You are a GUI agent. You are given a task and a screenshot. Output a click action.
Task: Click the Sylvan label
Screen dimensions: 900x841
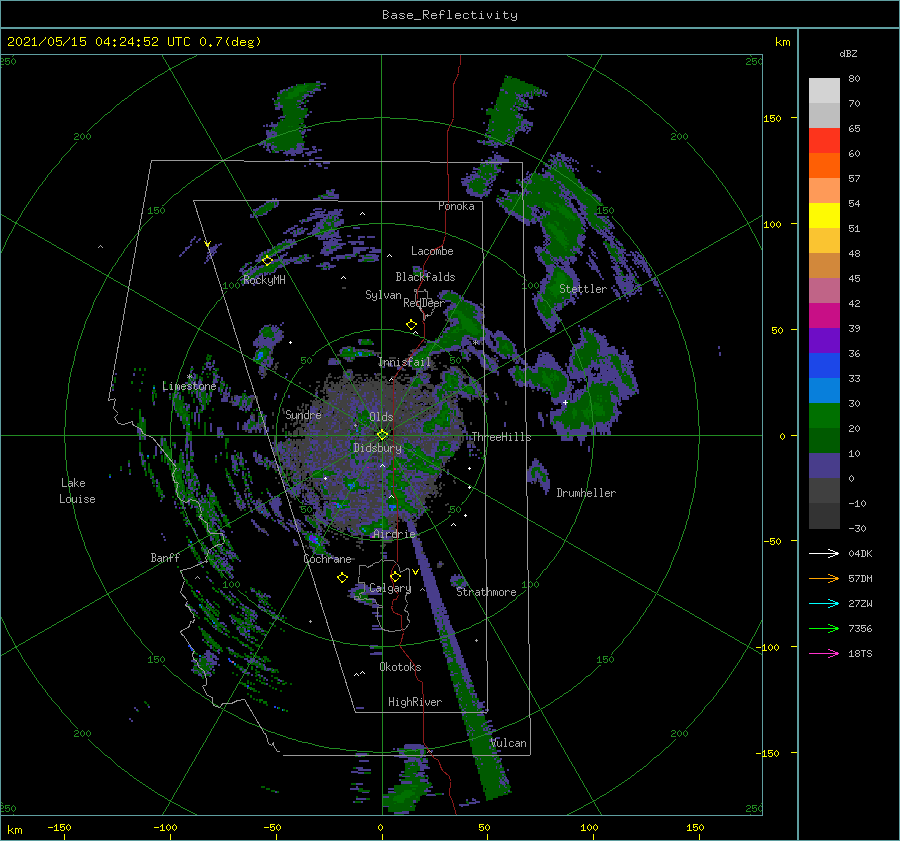383,295
